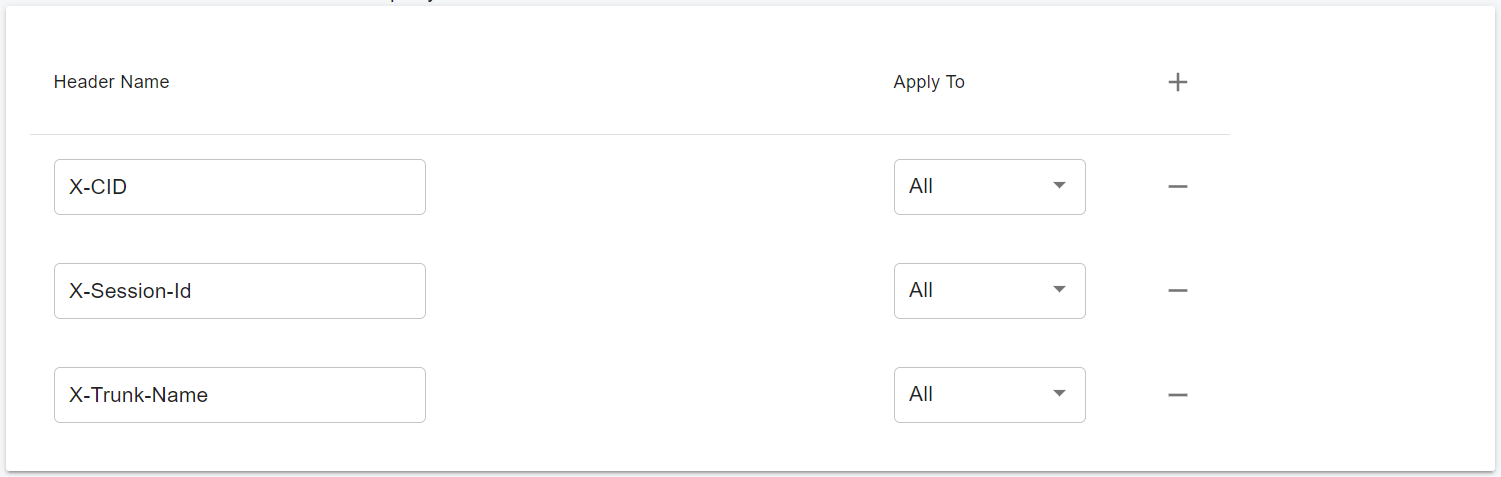Click the dropdown arrow in X-CID row
This screenshot has width=1501, height=477.
1059,186
